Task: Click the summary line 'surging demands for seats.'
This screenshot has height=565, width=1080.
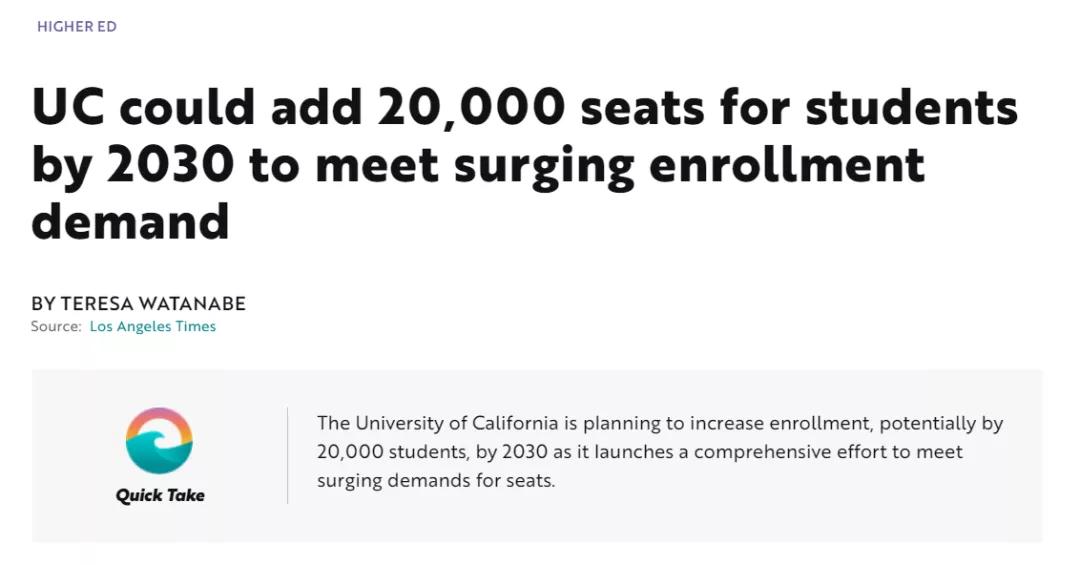Action: [436, 480]
